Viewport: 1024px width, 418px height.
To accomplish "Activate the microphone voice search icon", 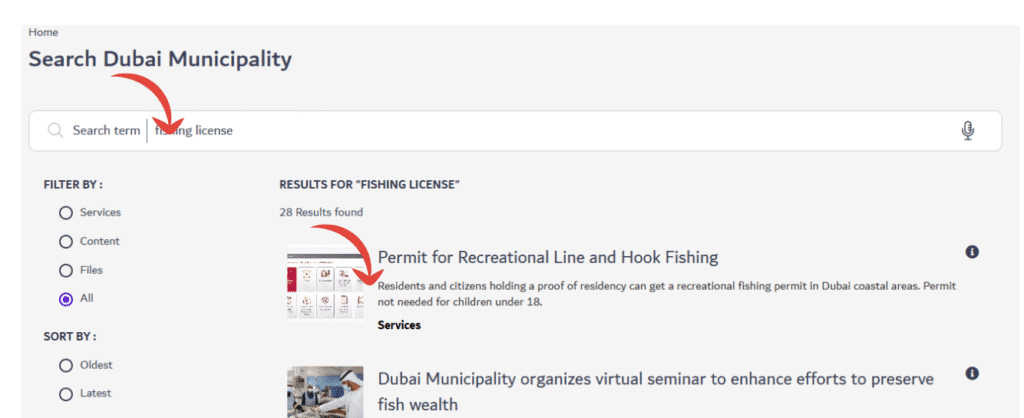I will [967, 131].
